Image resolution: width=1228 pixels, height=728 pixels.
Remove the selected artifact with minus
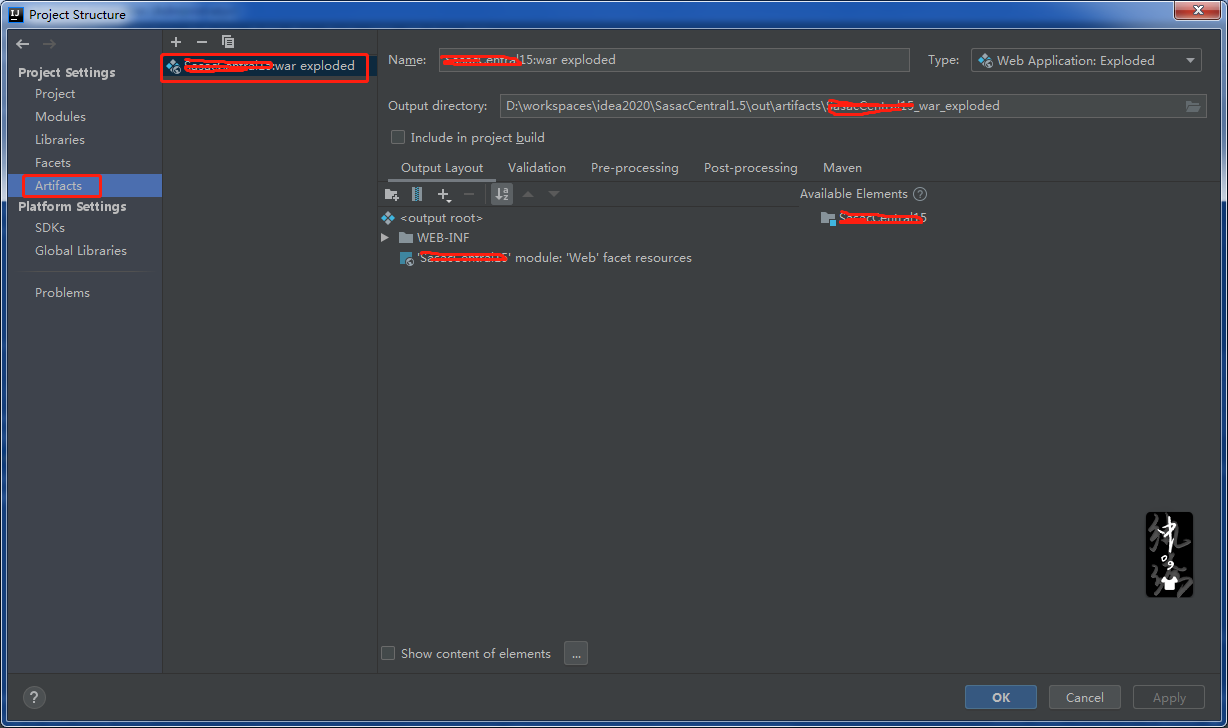pos(202,42)
